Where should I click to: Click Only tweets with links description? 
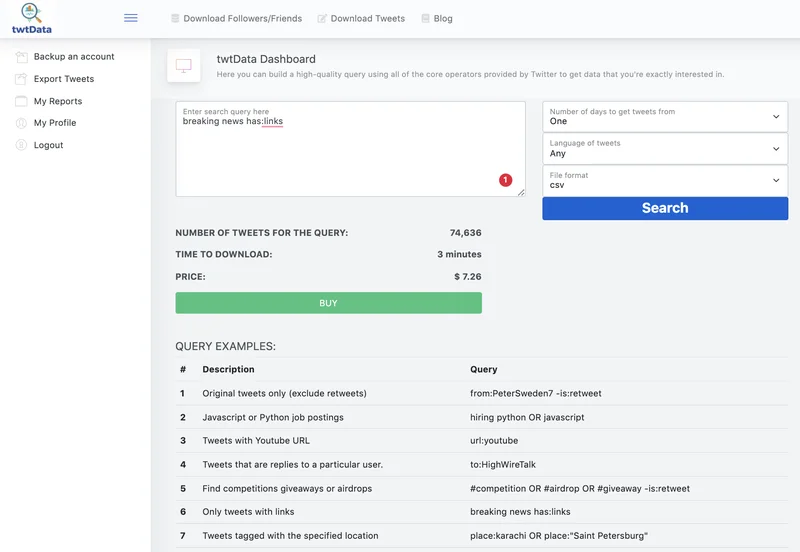248,512
